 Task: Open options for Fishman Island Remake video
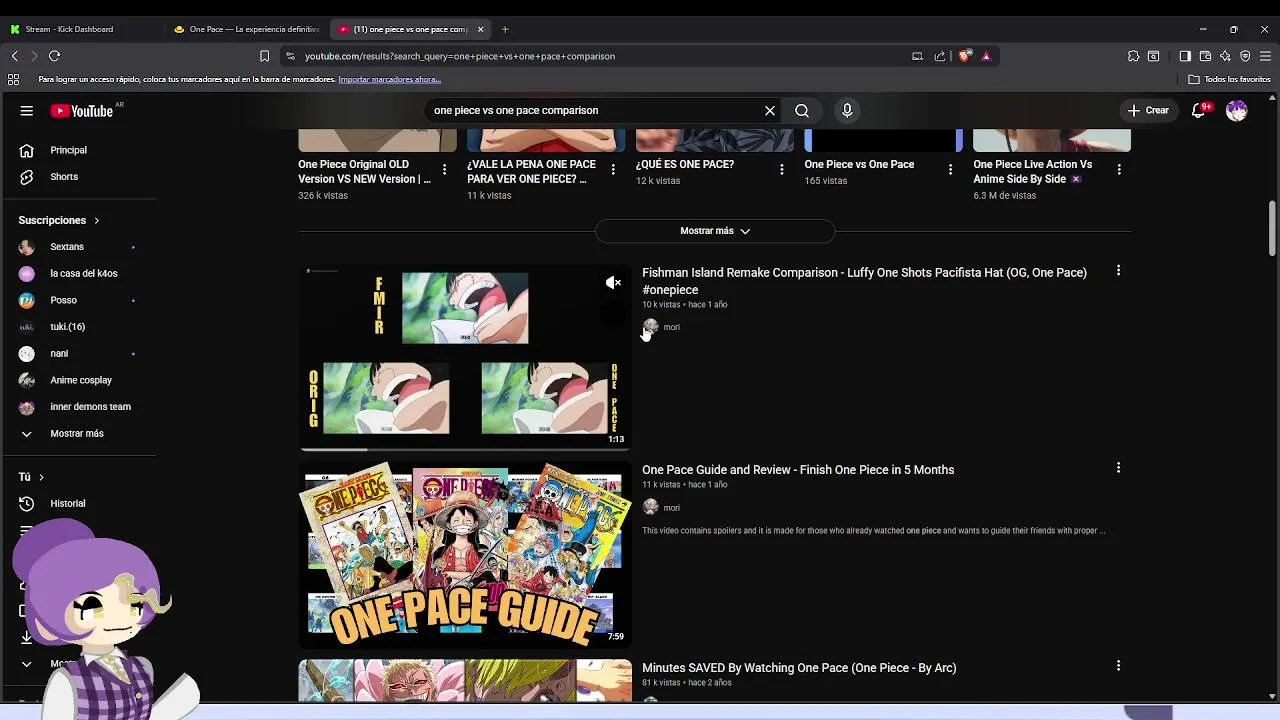pos(1118,270)
